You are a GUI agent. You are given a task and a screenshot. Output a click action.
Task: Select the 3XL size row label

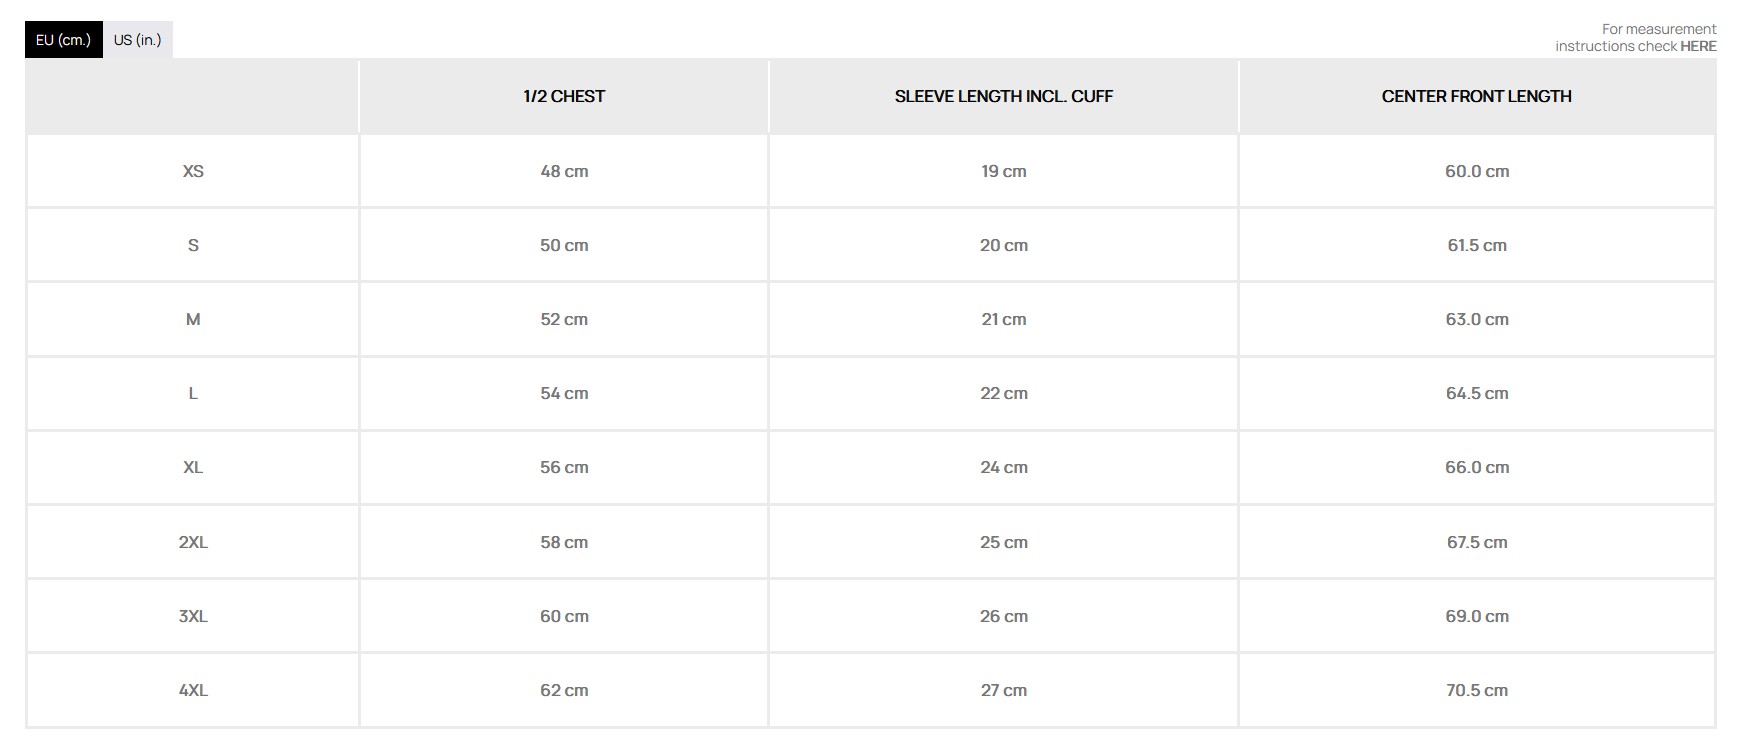click(193, 616)
